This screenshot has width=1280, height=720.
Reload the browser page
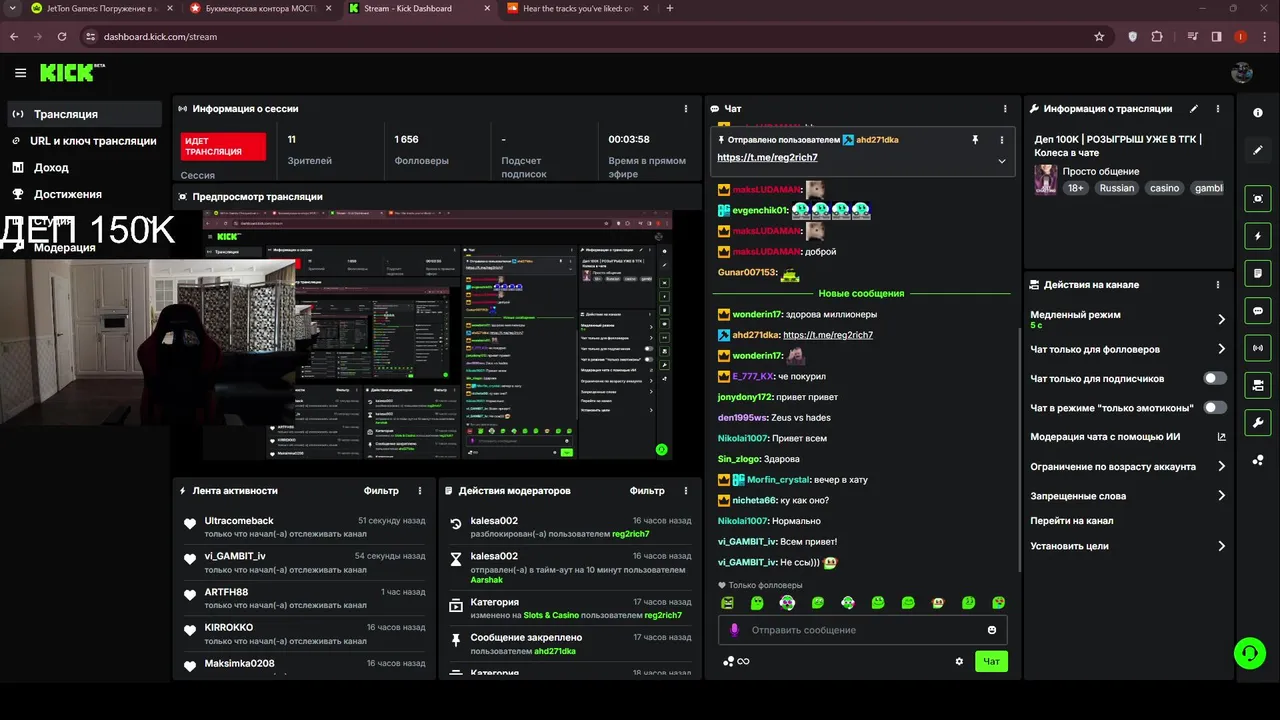pyautogui.click(x=62, y=36)
